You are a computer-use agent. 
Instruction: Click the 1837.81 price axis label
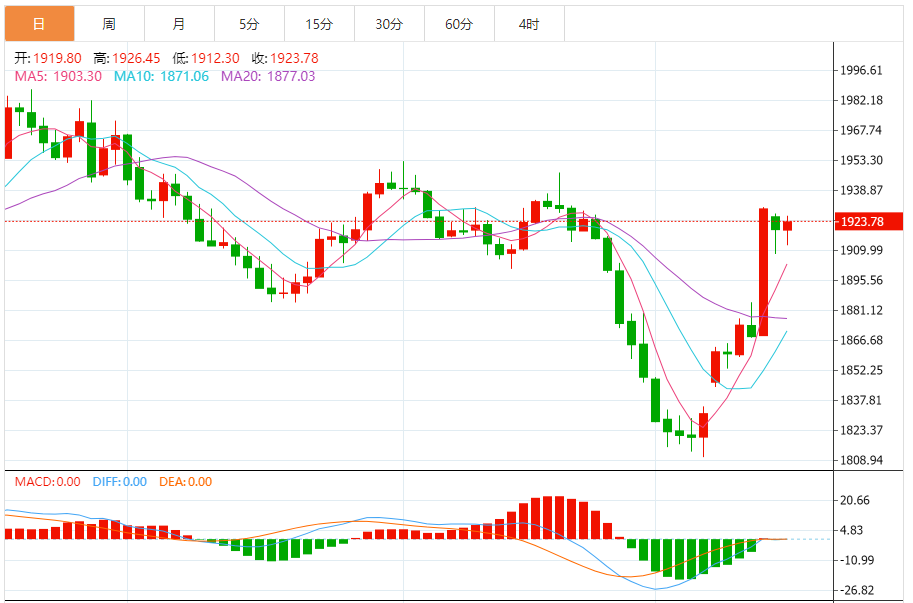coord(861,400)
